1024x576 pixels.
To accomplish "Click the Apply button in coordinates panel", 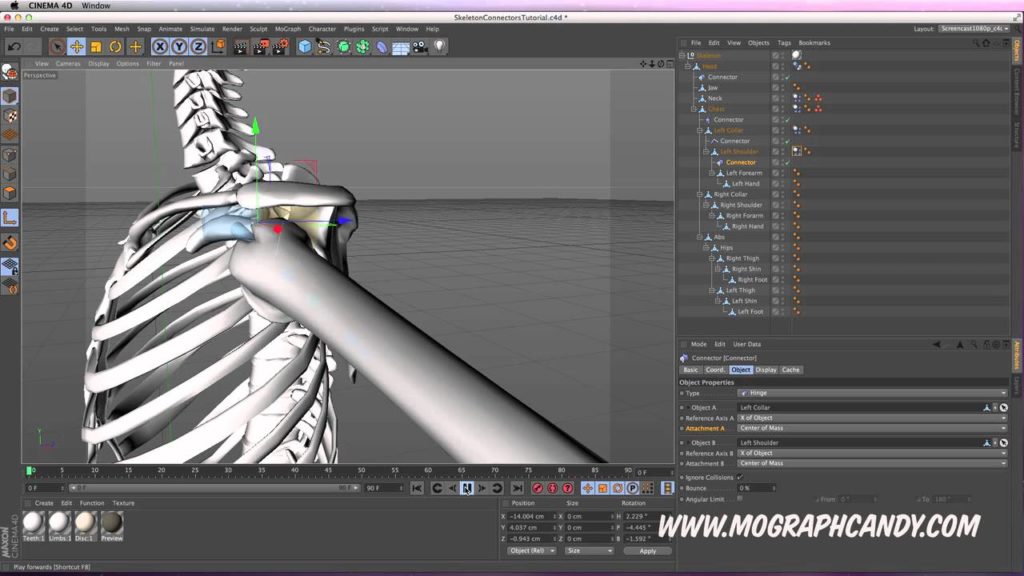I will coord(647,551).
